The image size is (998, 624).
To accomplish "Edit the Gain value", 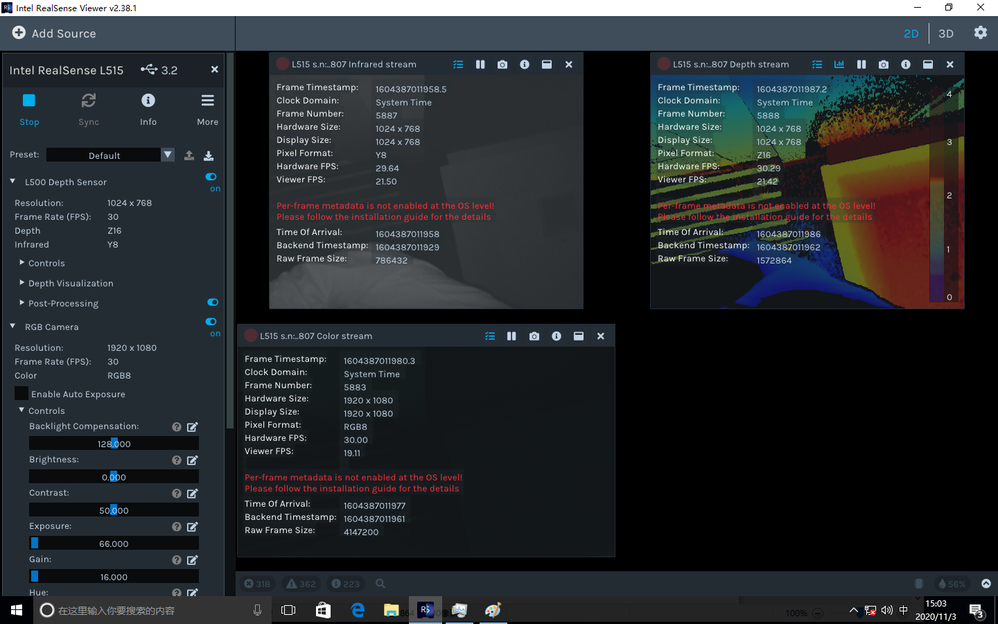I will tap(192, 560).
